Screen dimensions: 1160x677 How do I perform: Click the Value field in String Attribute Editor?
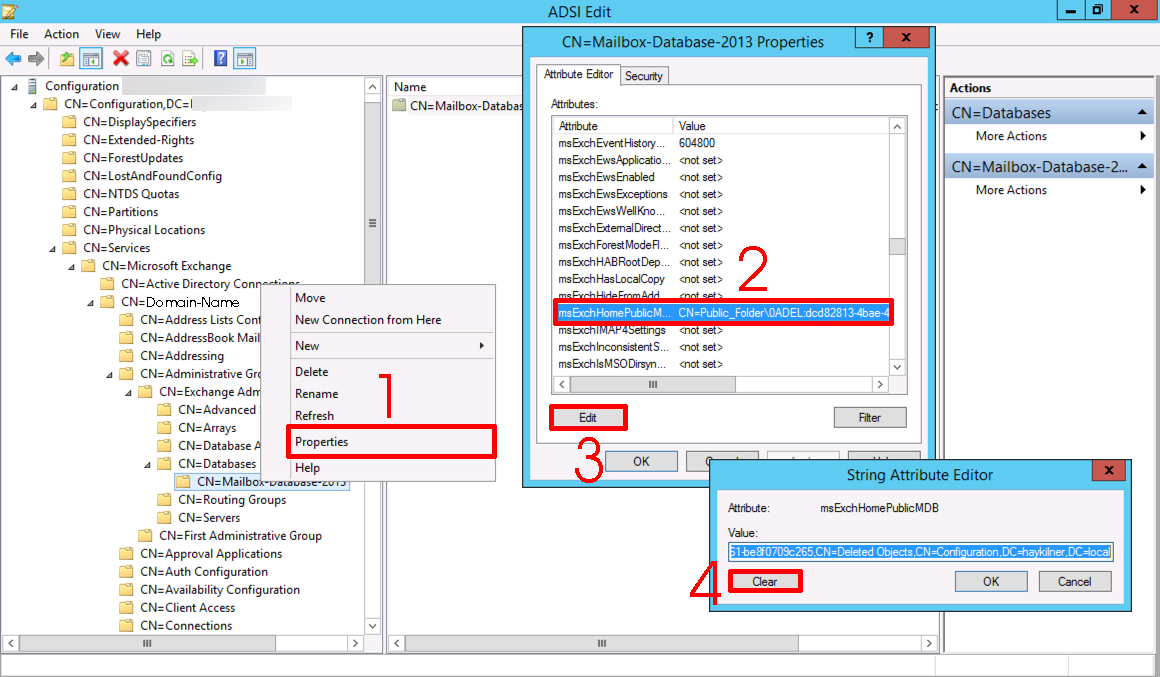coord(920,552)
